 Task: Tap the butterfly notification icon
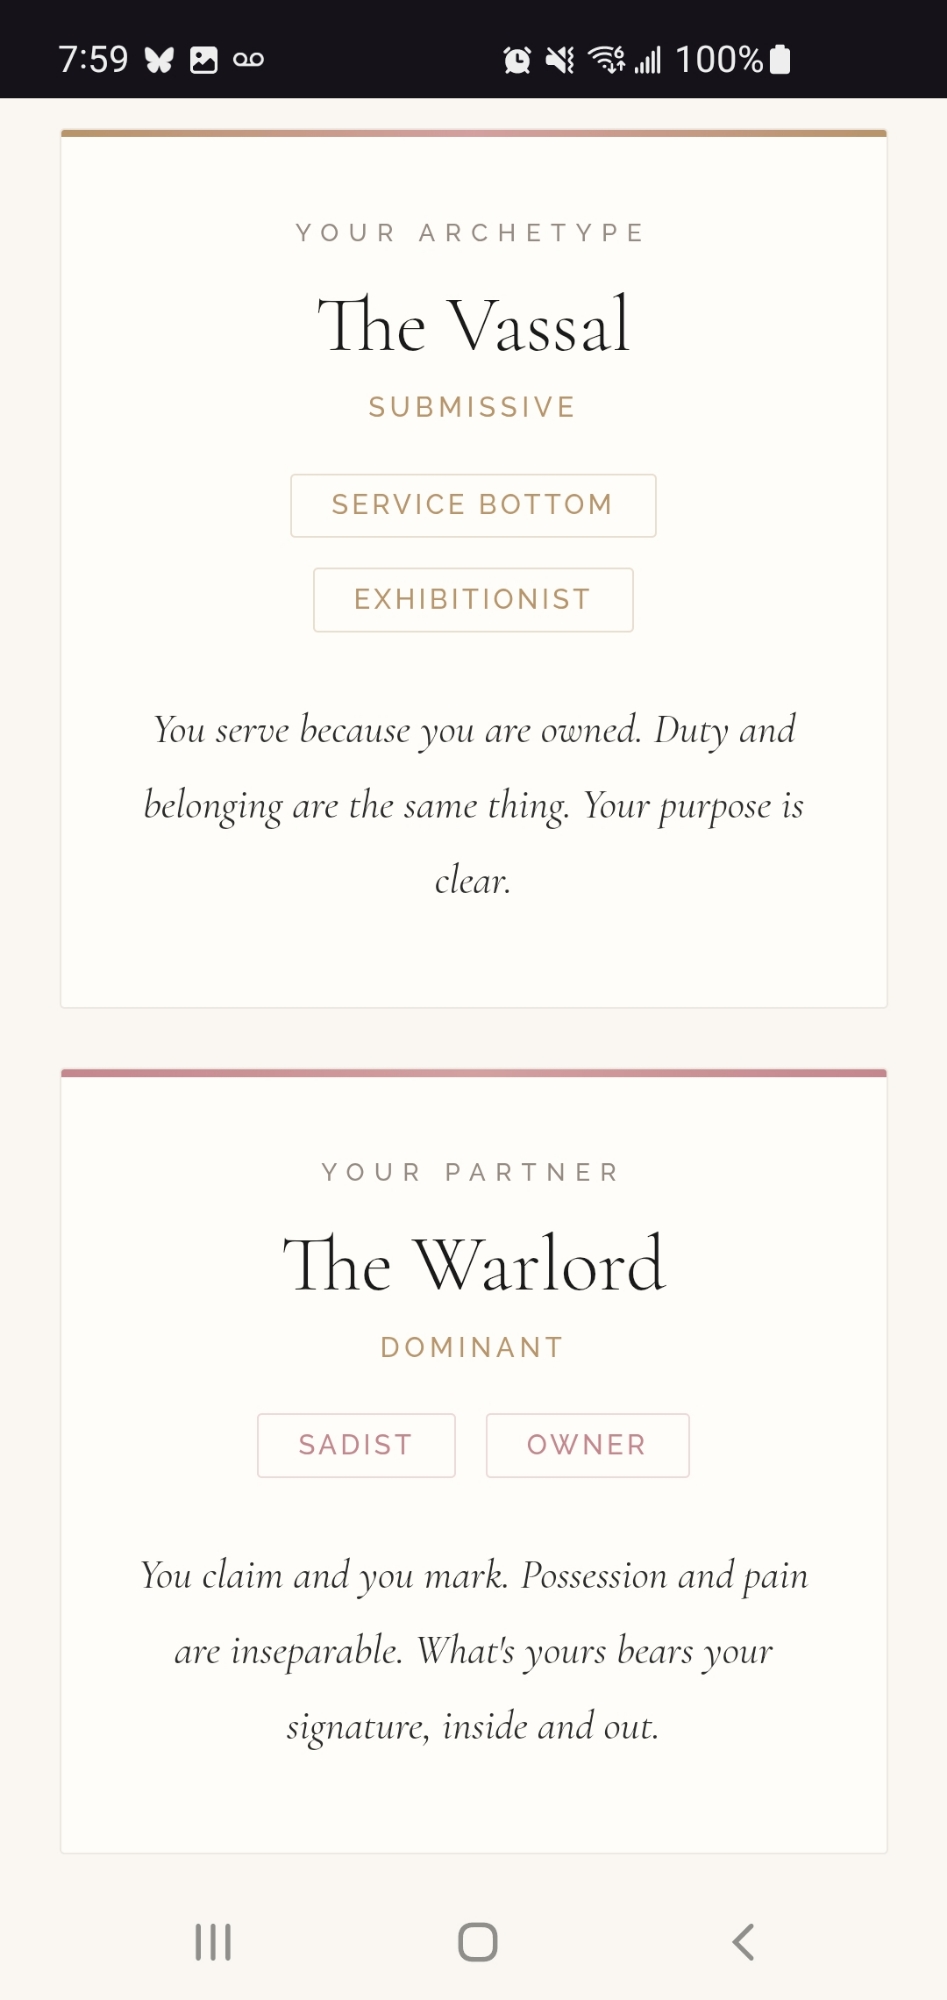[159, 60]
